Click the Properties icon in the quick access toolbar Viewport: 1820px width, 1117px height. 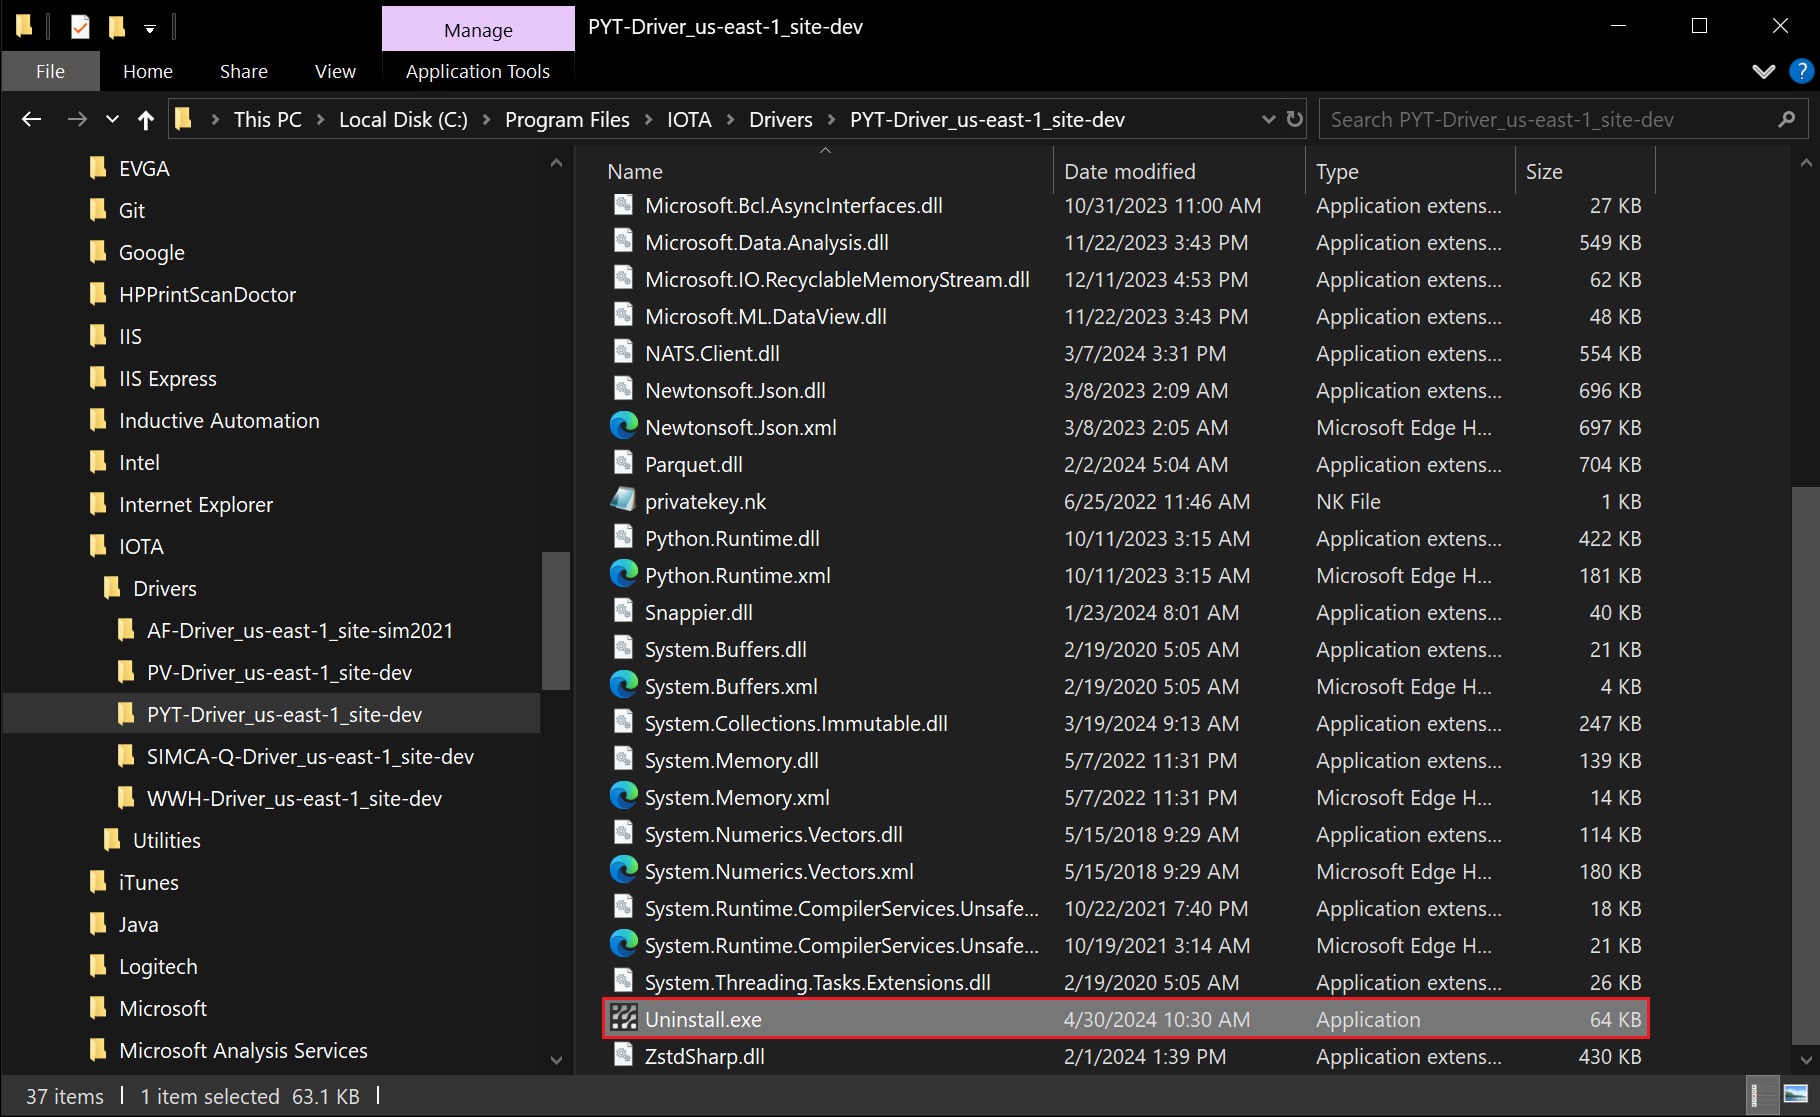coord(81,27)
